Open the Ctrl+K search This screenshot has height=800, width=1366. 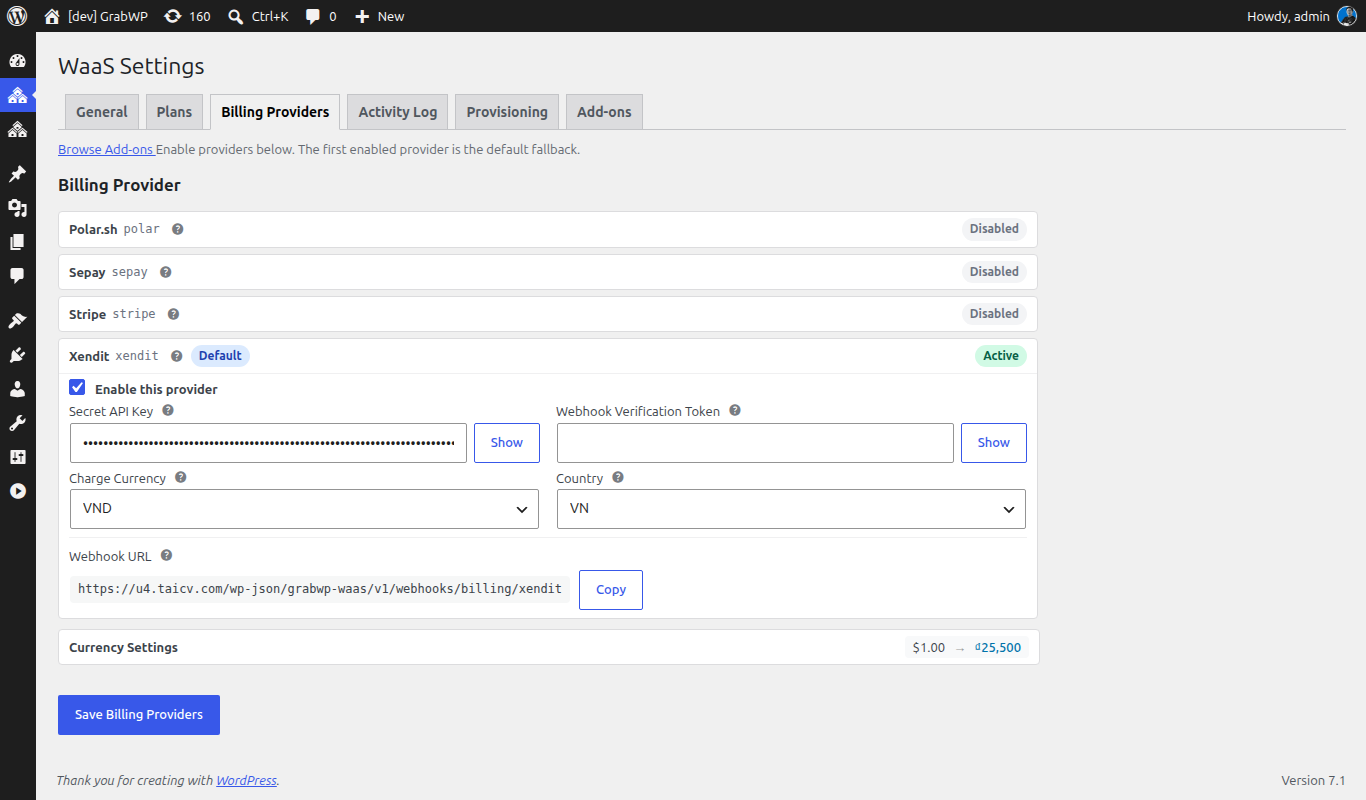click(x=258, y=16)
